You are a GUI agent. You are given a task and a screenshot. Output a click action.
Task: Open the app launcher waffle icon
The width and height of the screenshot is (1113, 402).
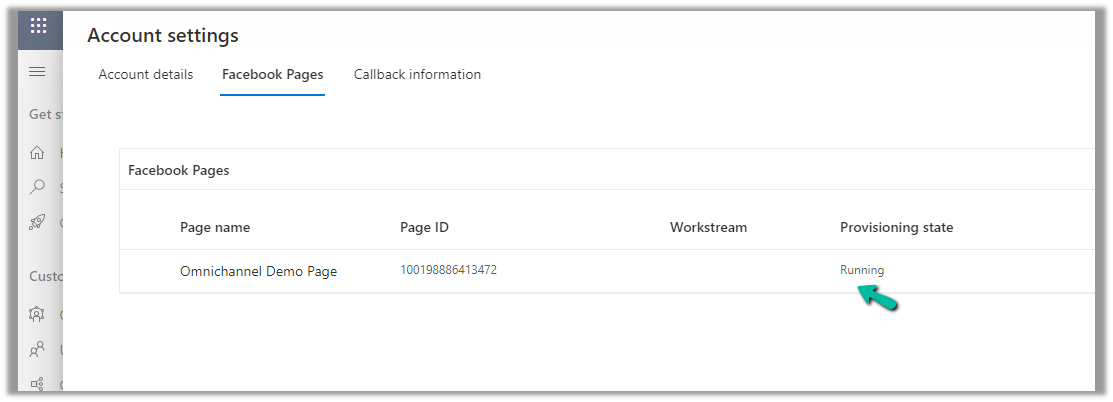click(x=38, y=26)
